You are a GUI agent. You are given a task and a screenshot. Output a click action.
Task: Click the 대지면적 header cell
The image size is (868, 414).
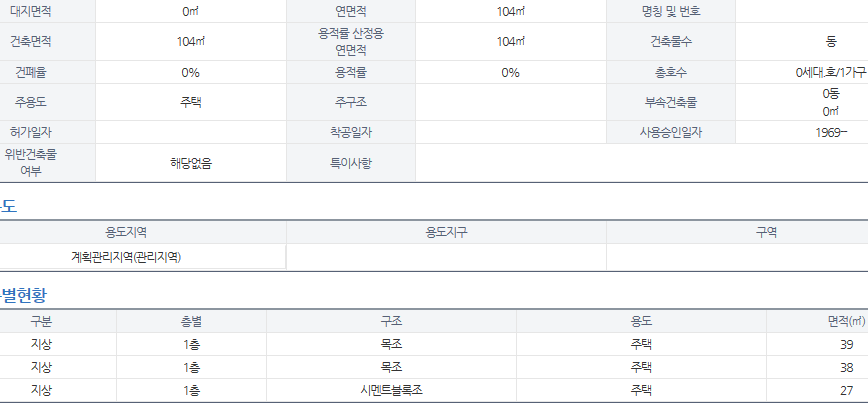click(x=48, y=11)
